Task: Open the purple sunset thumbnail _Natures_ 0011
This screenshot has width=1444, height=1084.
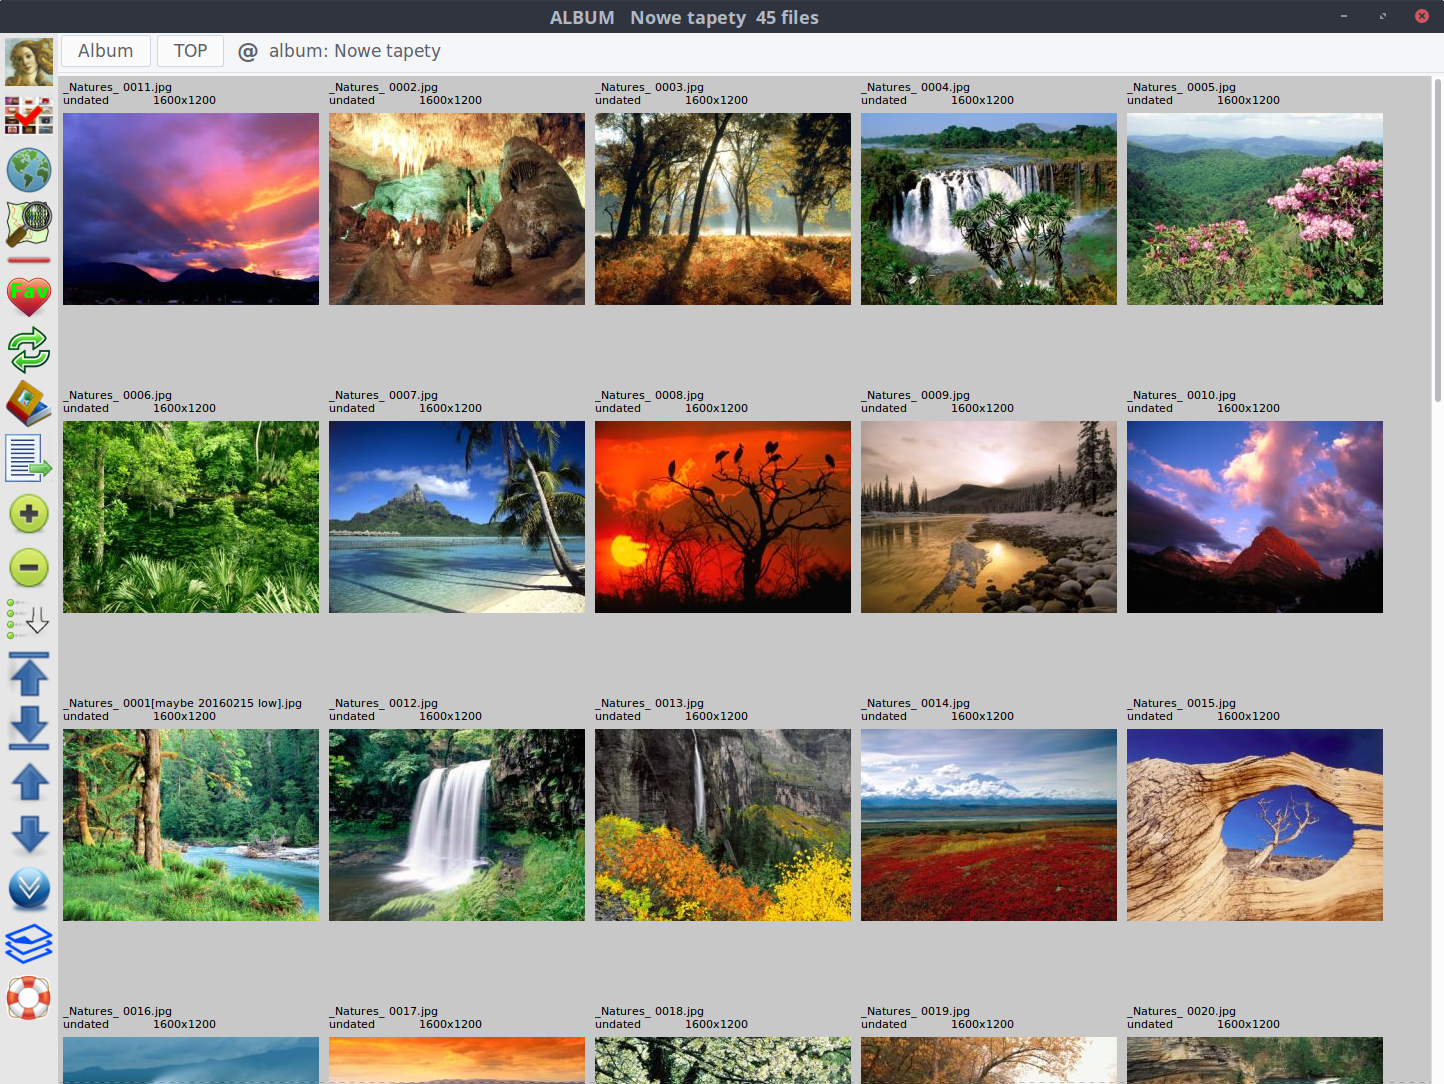Action: (191, 209)
